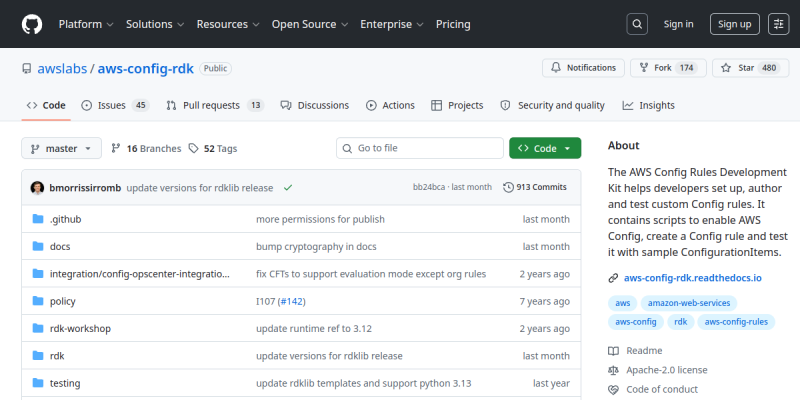Click the repository book icon beside awslabs

coord(27,68)
